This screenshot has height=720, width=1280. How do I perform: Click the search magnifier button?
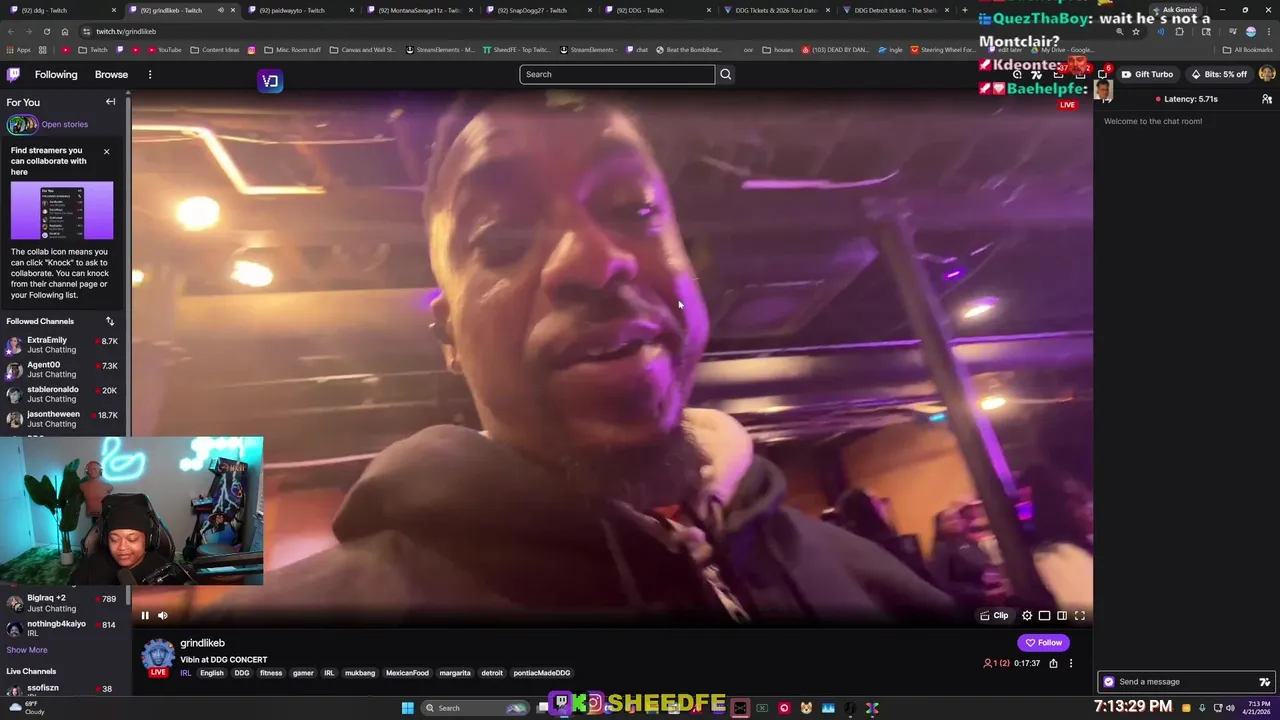coord(726,74)
